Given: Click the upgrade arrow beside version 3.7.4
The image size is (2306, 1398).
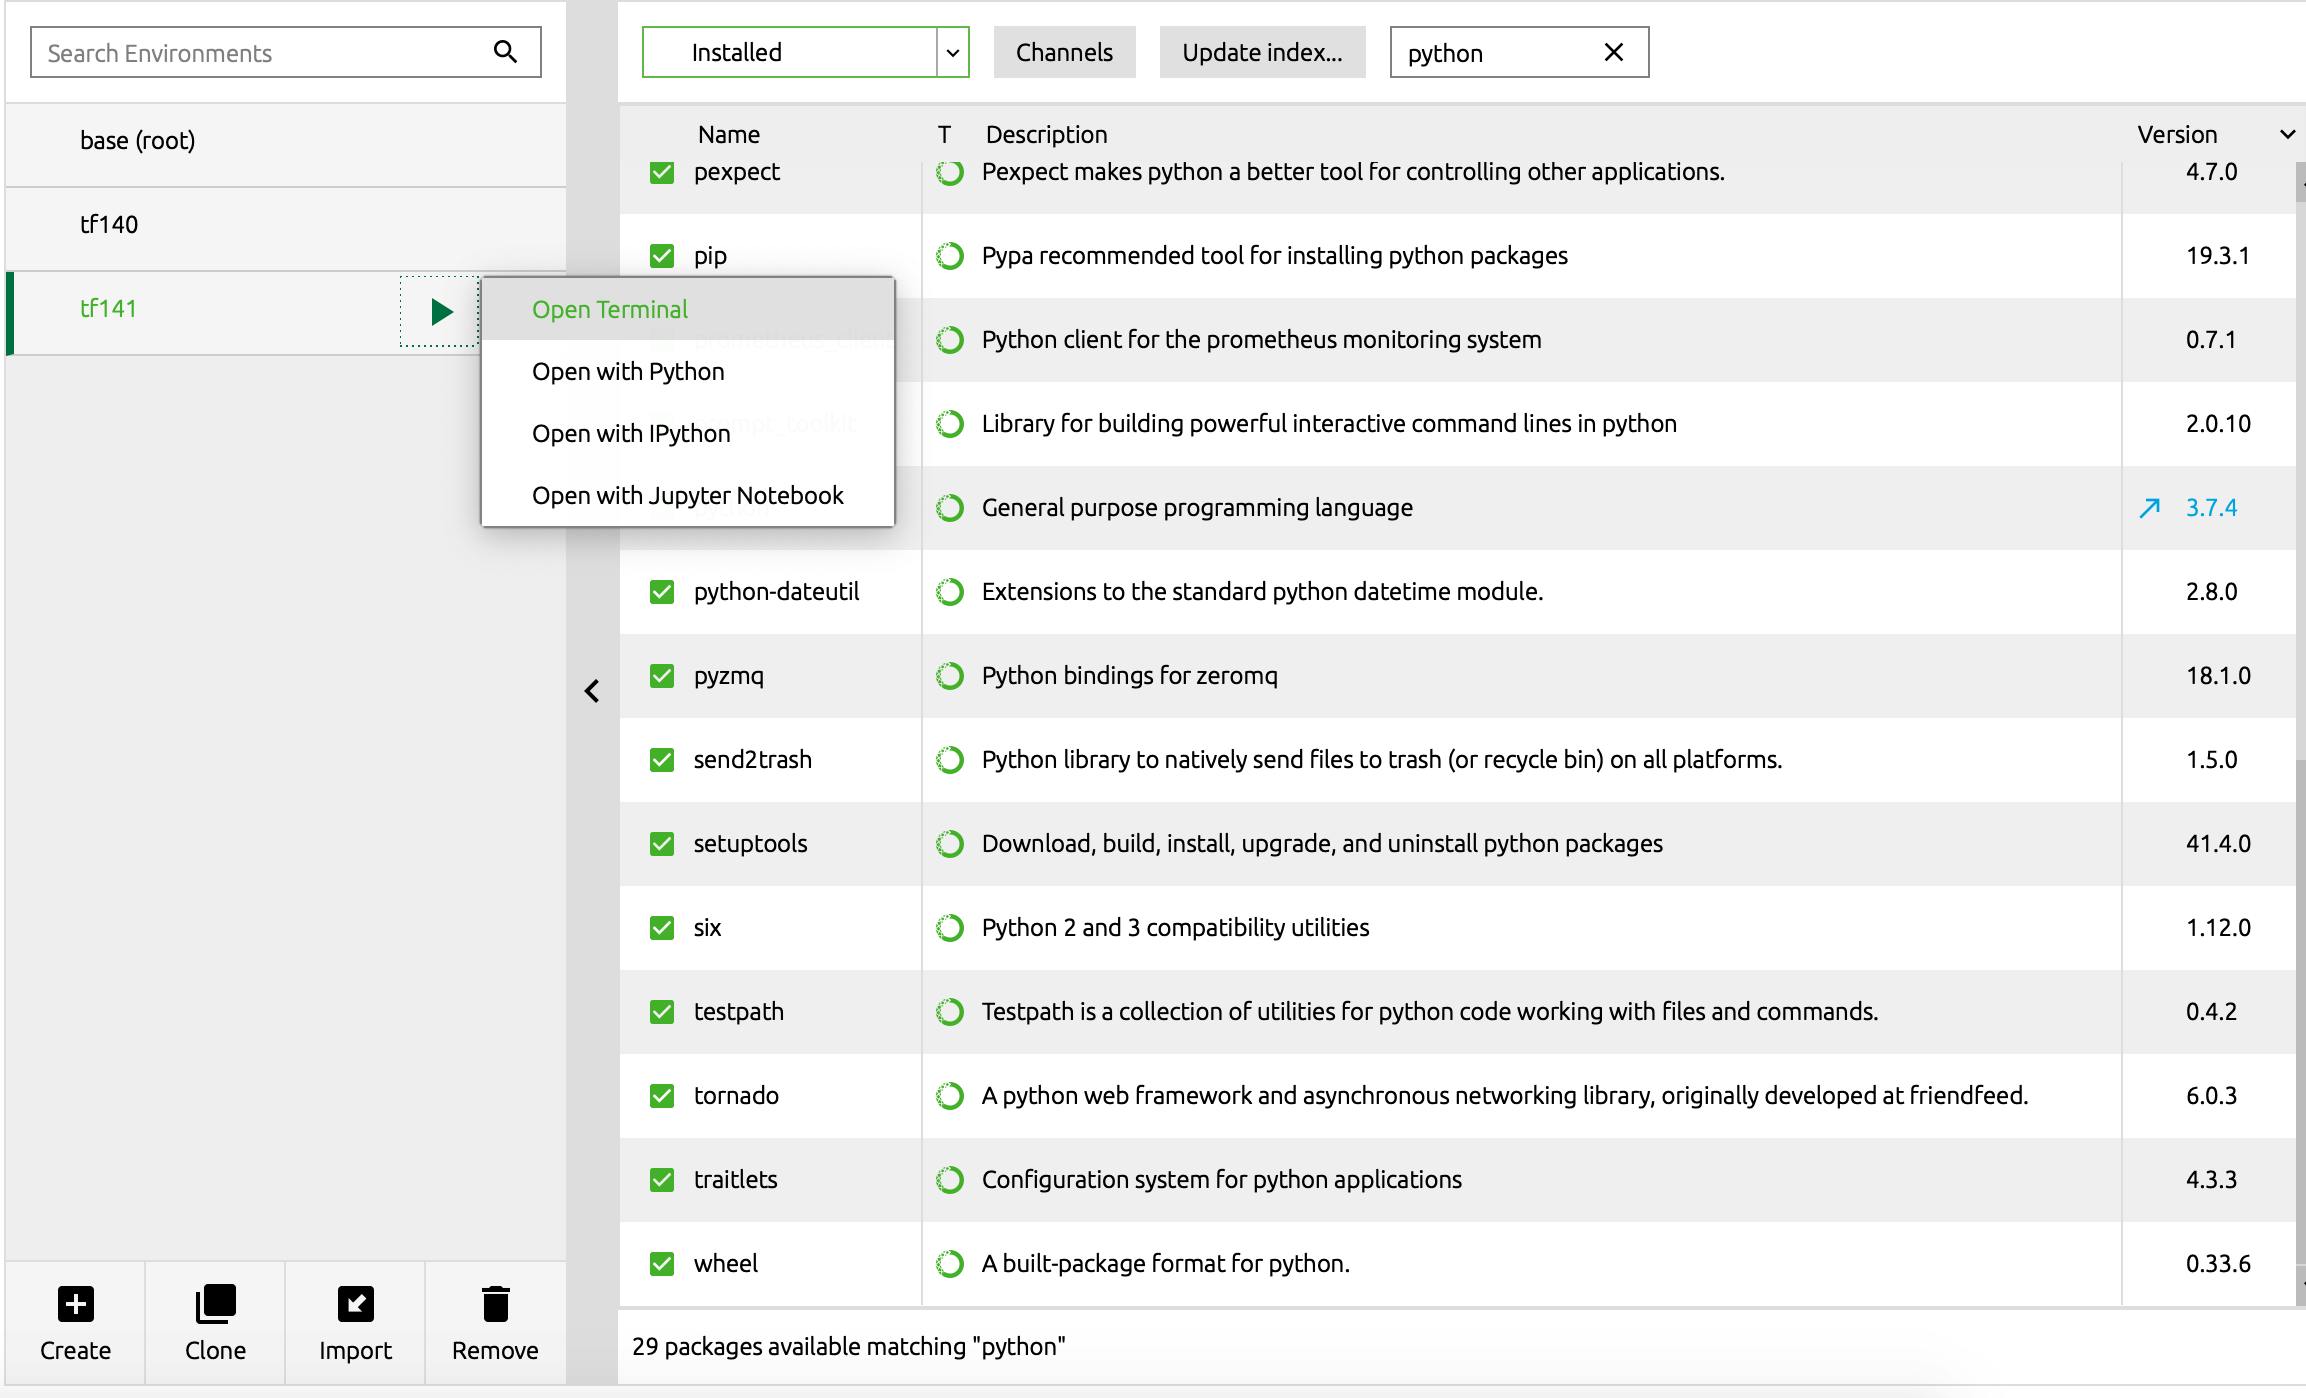Looking at the screenshot, I should click(x=2149, y=508).
